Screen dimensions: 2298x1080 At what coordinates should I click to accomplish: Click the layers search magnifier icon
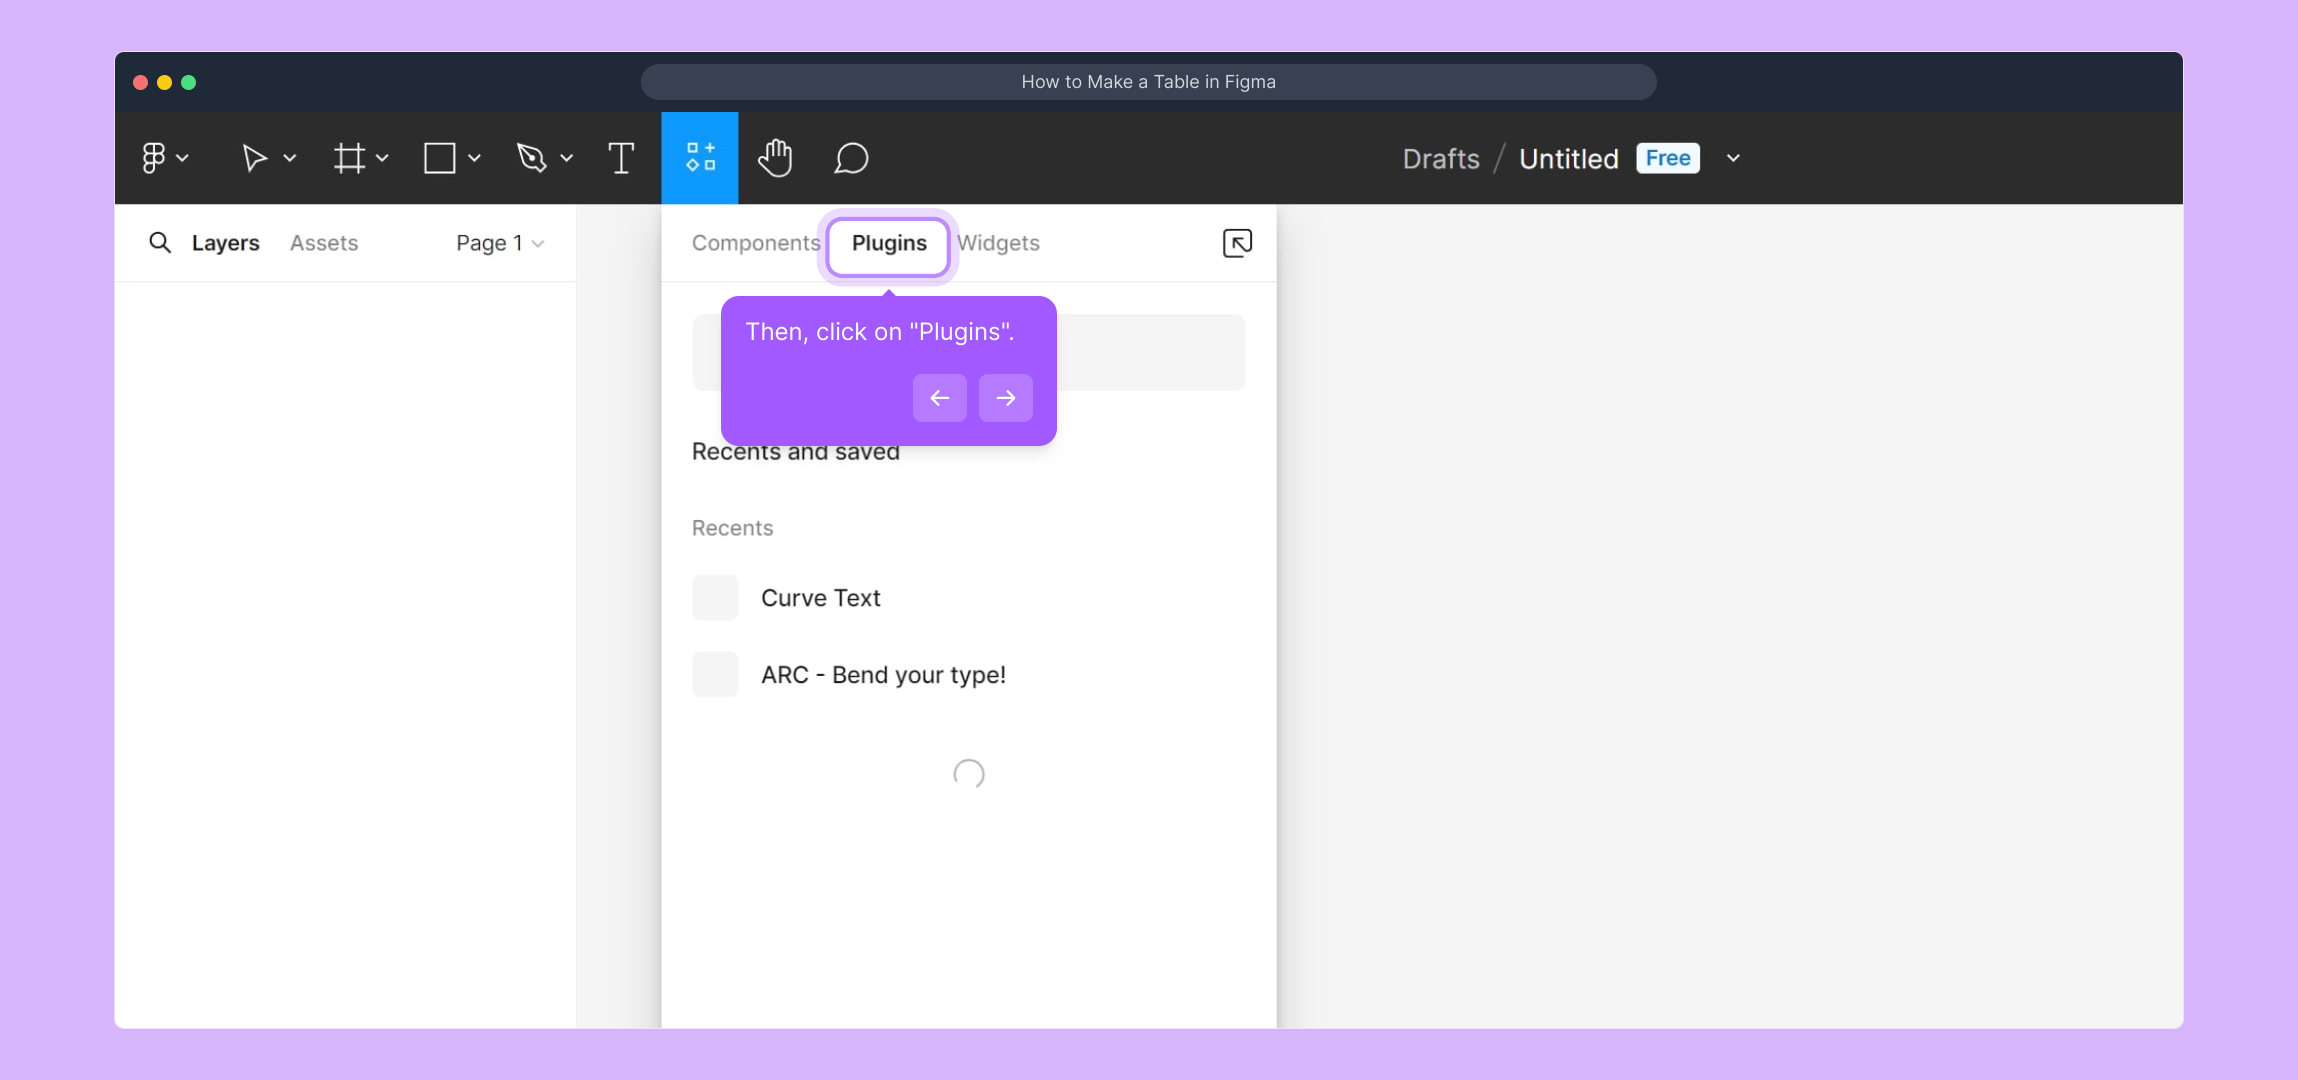tap(160, 243)
